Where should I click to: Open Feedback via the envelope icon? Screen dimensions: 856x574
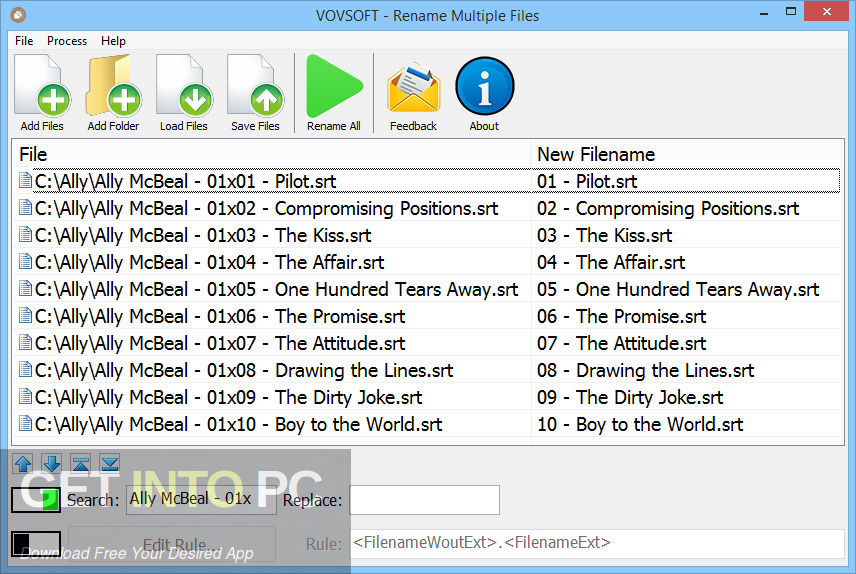click(x=413, y=88)
